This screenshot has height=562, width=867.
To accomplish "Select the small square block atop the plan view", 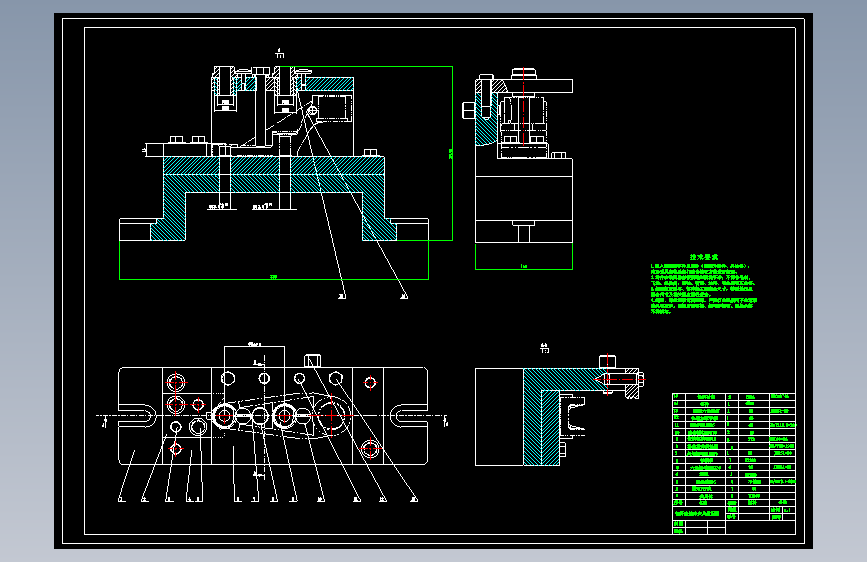I will (x=312, y=361).
